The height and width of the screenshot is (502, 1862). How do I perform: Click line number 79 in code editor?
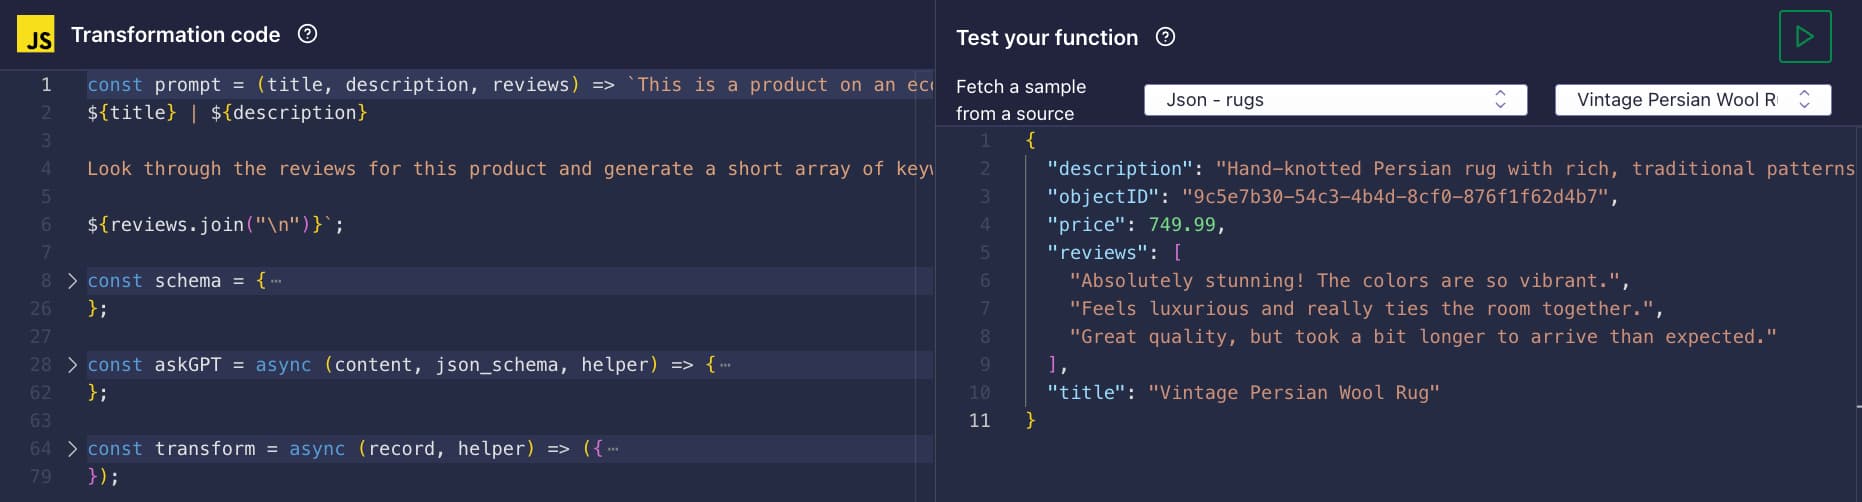click(x=40, y=477)
